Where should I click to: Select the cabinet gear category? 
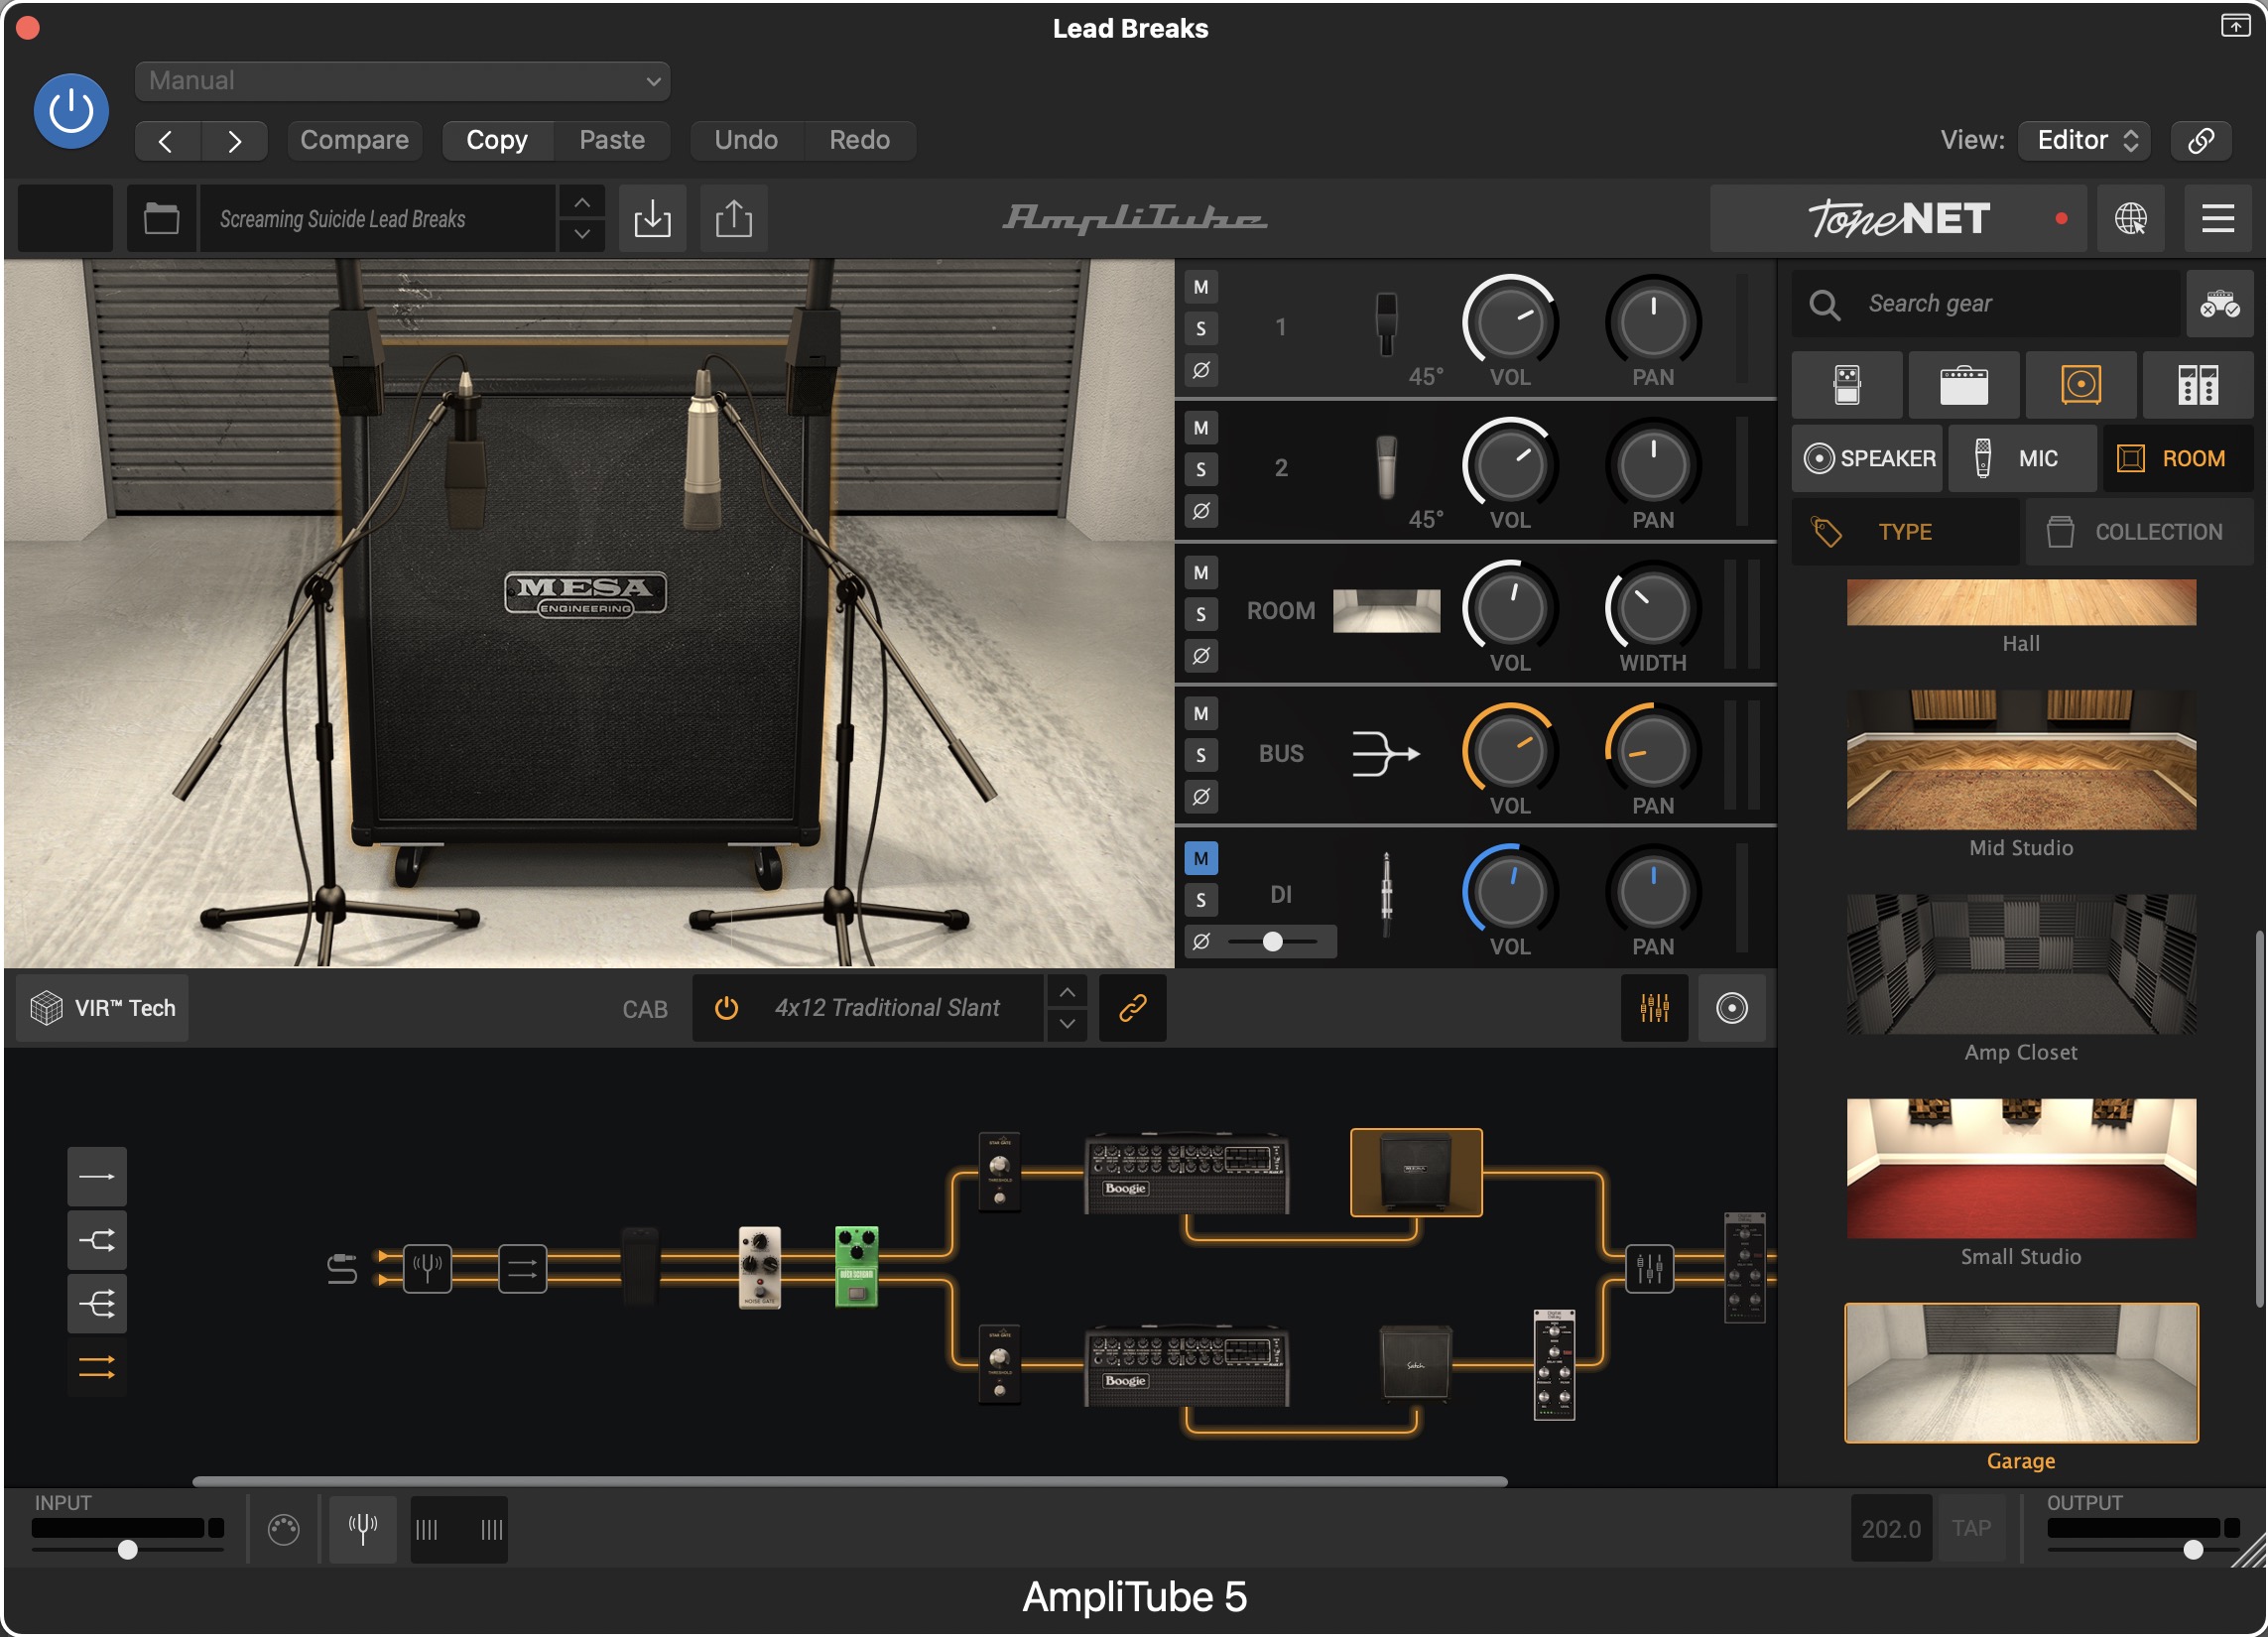pyautogui.click(x=2081, y=385)
